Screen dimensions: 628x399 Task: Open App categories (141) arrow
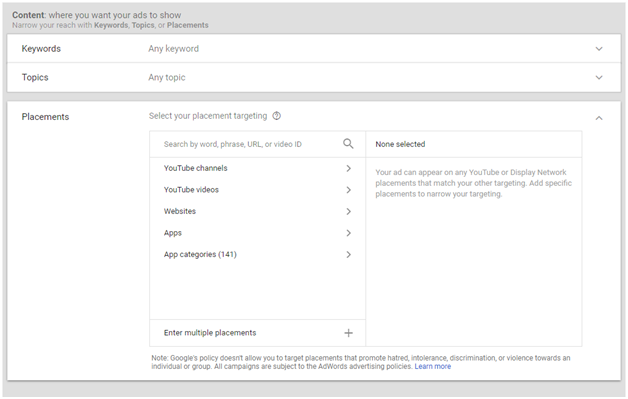pyautogui.click(x=348, y=255)
